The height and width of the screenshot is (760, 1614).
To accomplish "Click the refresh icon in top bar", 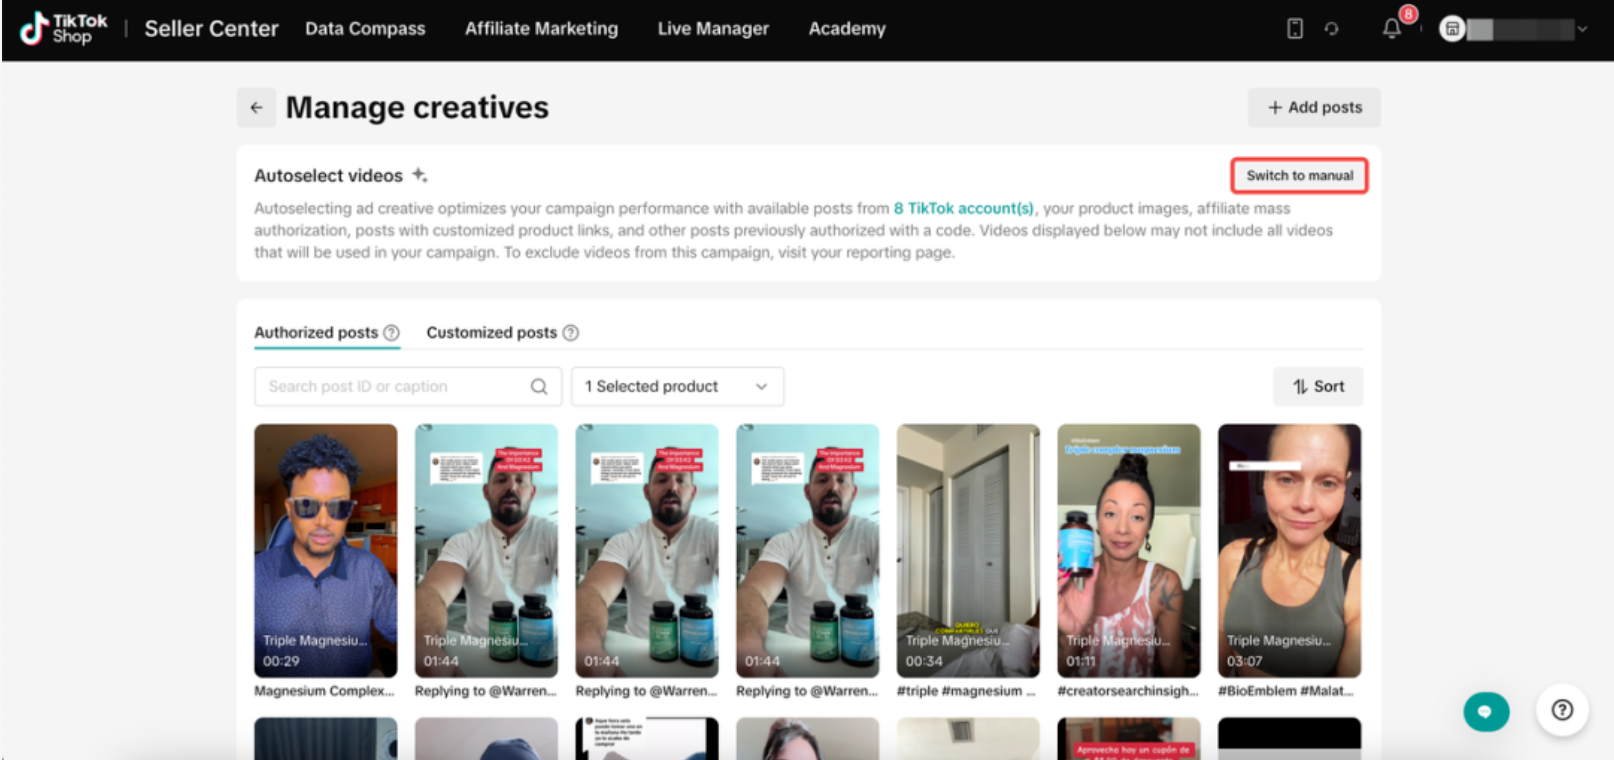I will click(x=1331, y=28).
